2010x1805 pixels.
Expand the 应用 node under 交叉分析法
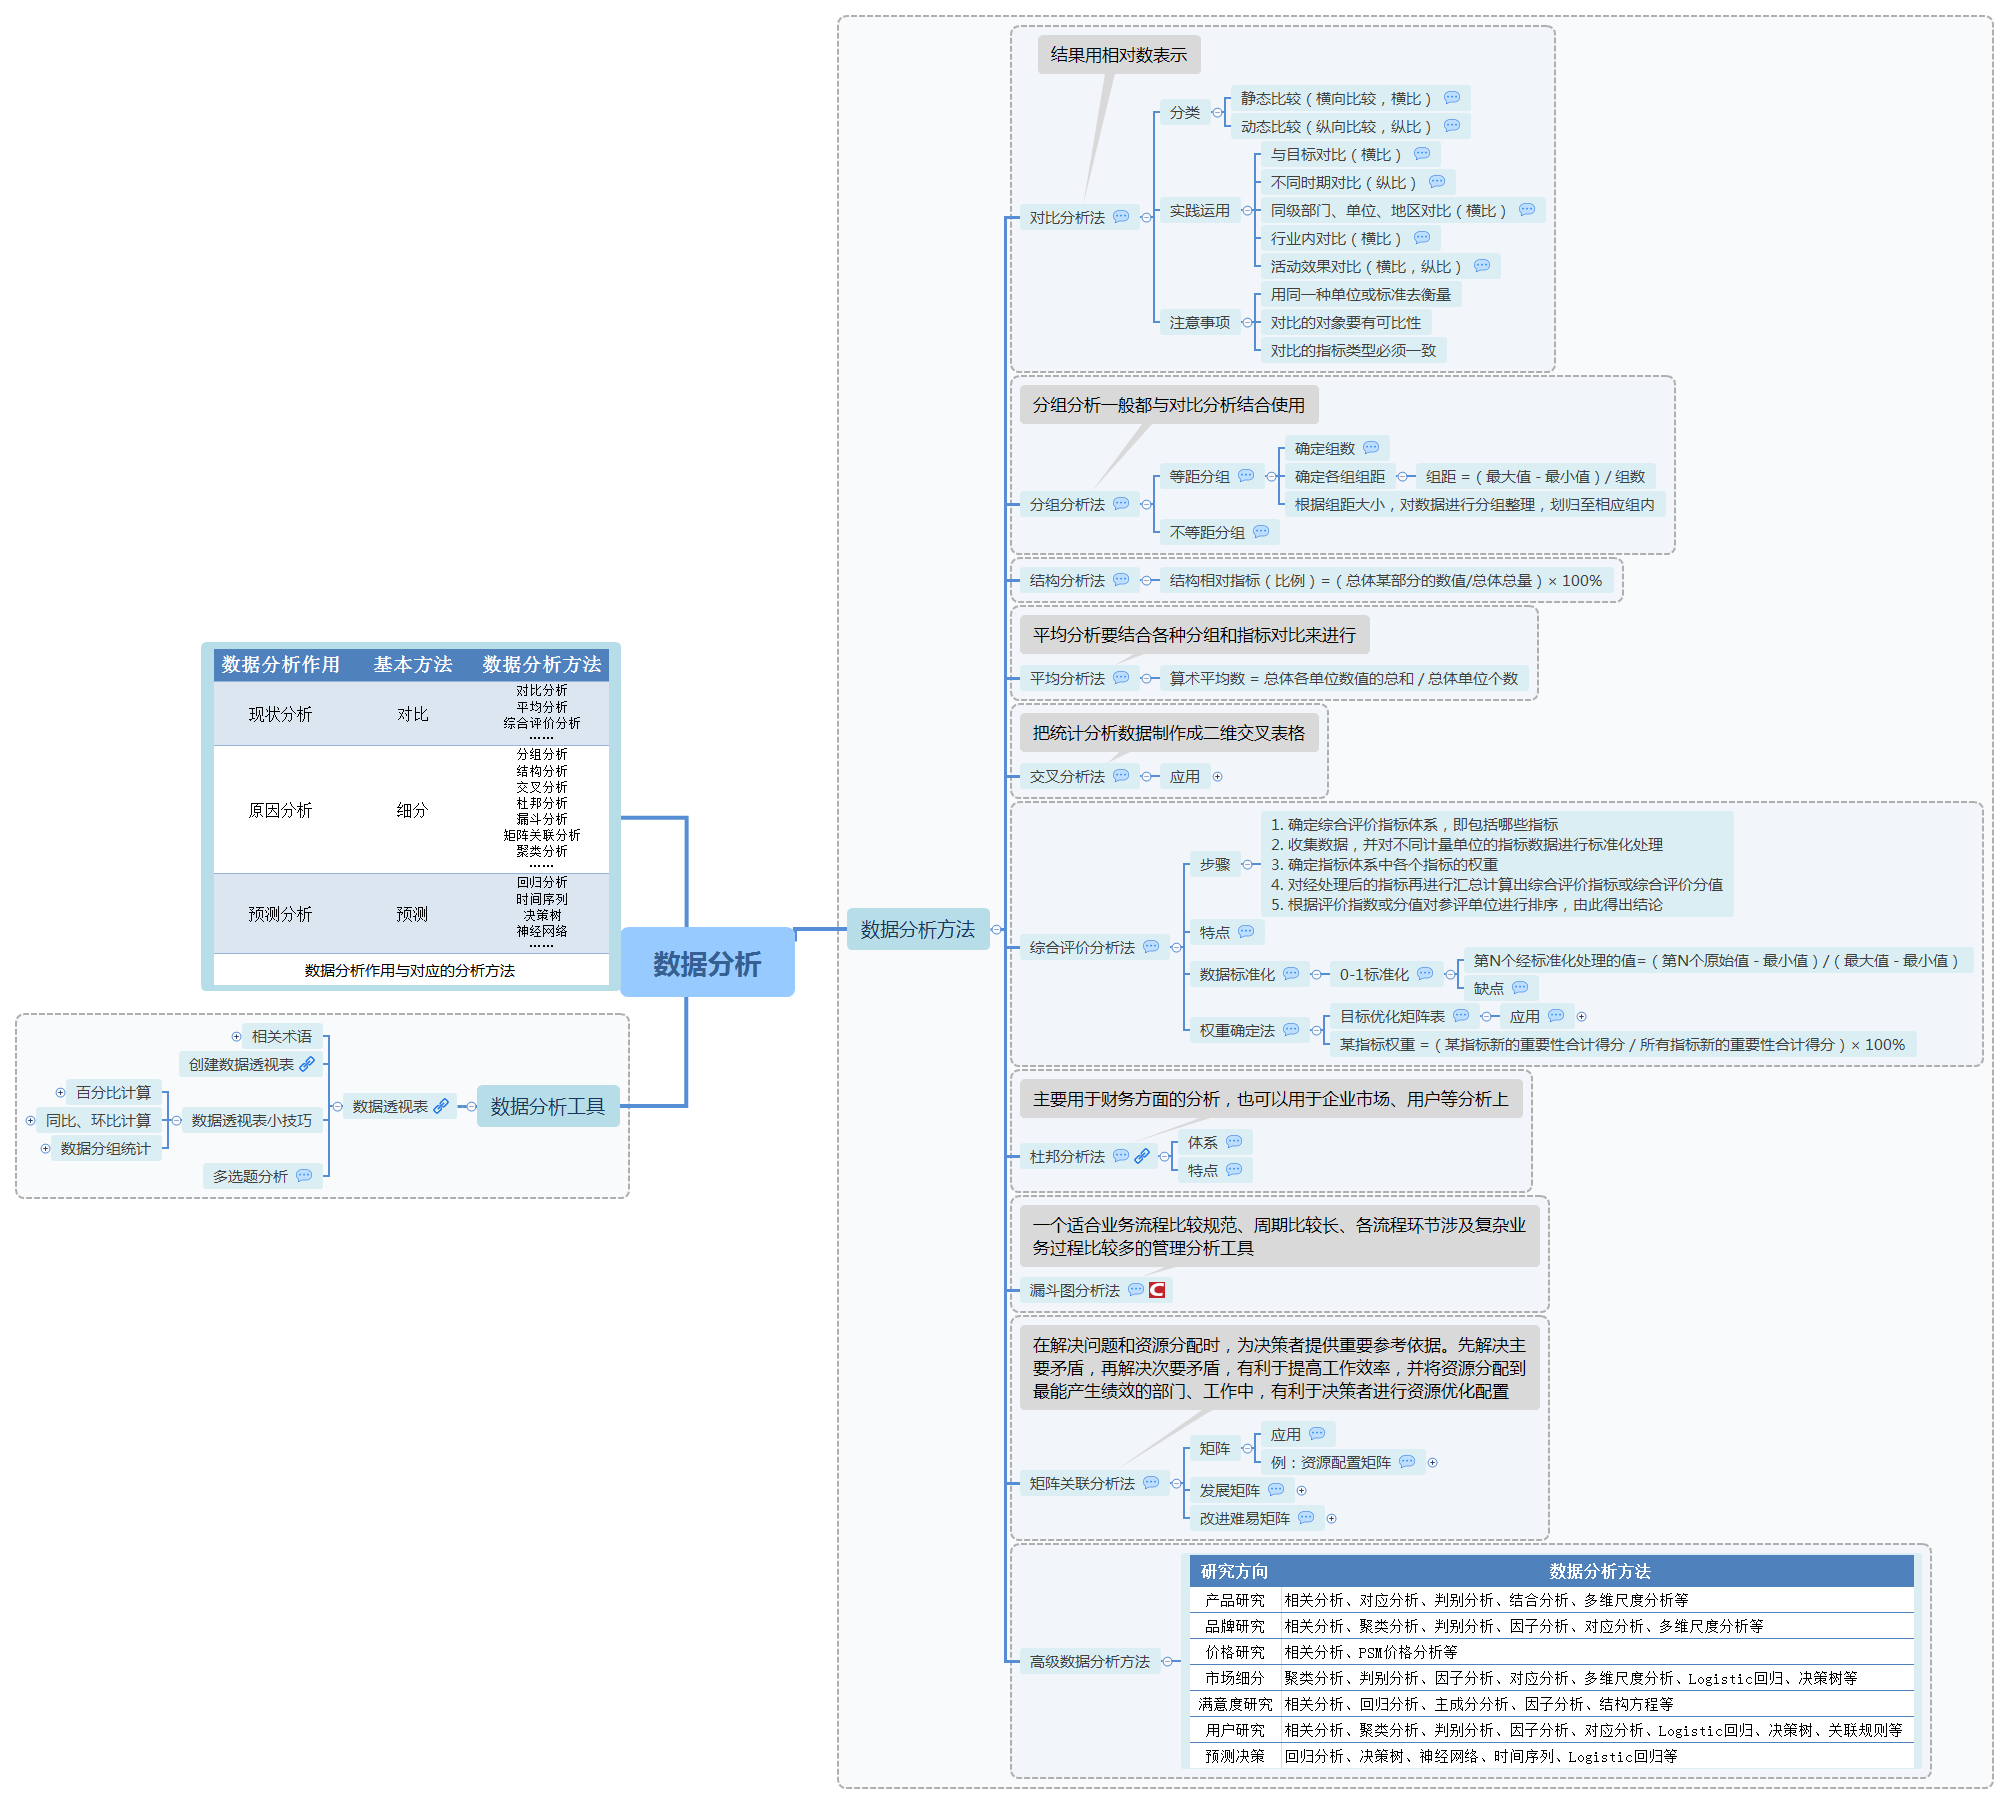(x=1217, y=777)
